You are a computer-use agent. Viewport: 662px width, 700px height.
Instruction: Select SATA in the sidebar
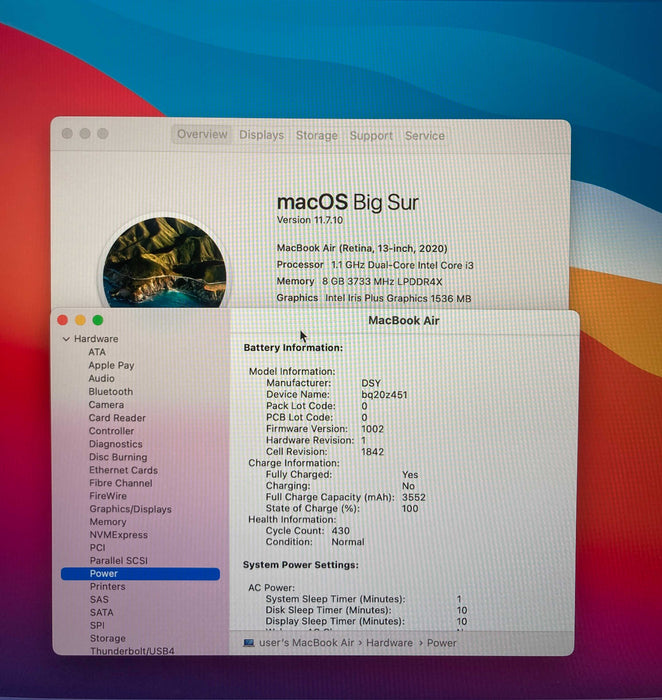[x=101, y=612]
